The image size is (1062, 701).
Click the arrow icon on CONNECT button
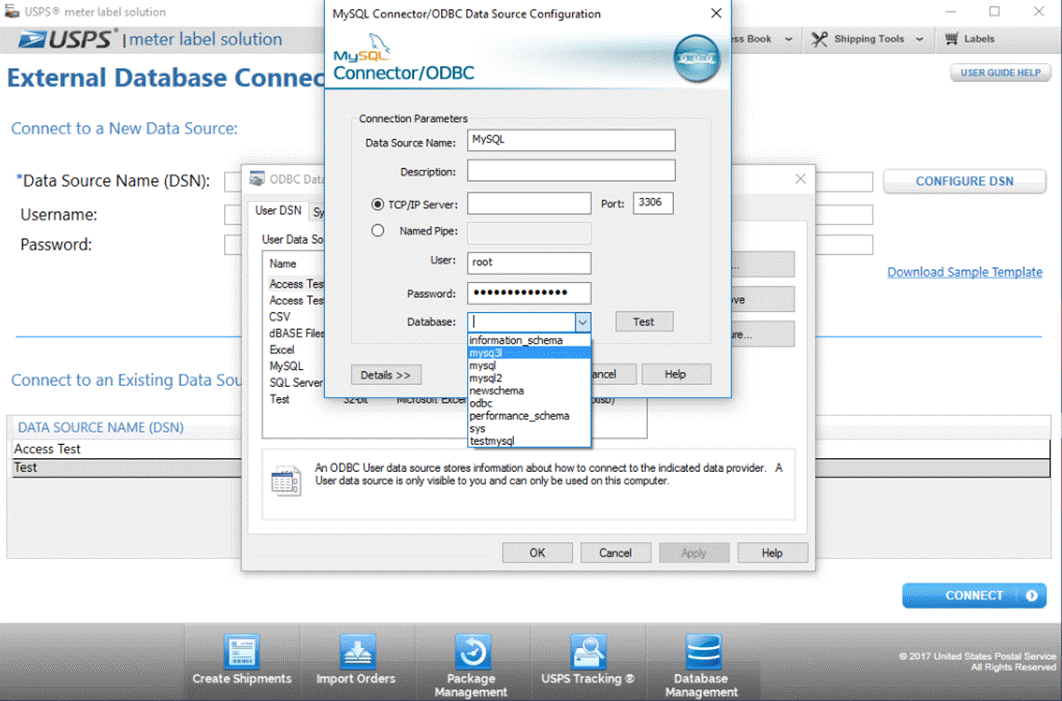[x=1032, y=595]
